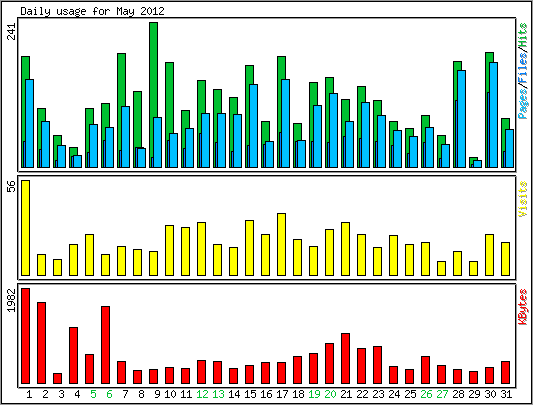Click the red KBytes bar for day 4

tap(73, 355)
